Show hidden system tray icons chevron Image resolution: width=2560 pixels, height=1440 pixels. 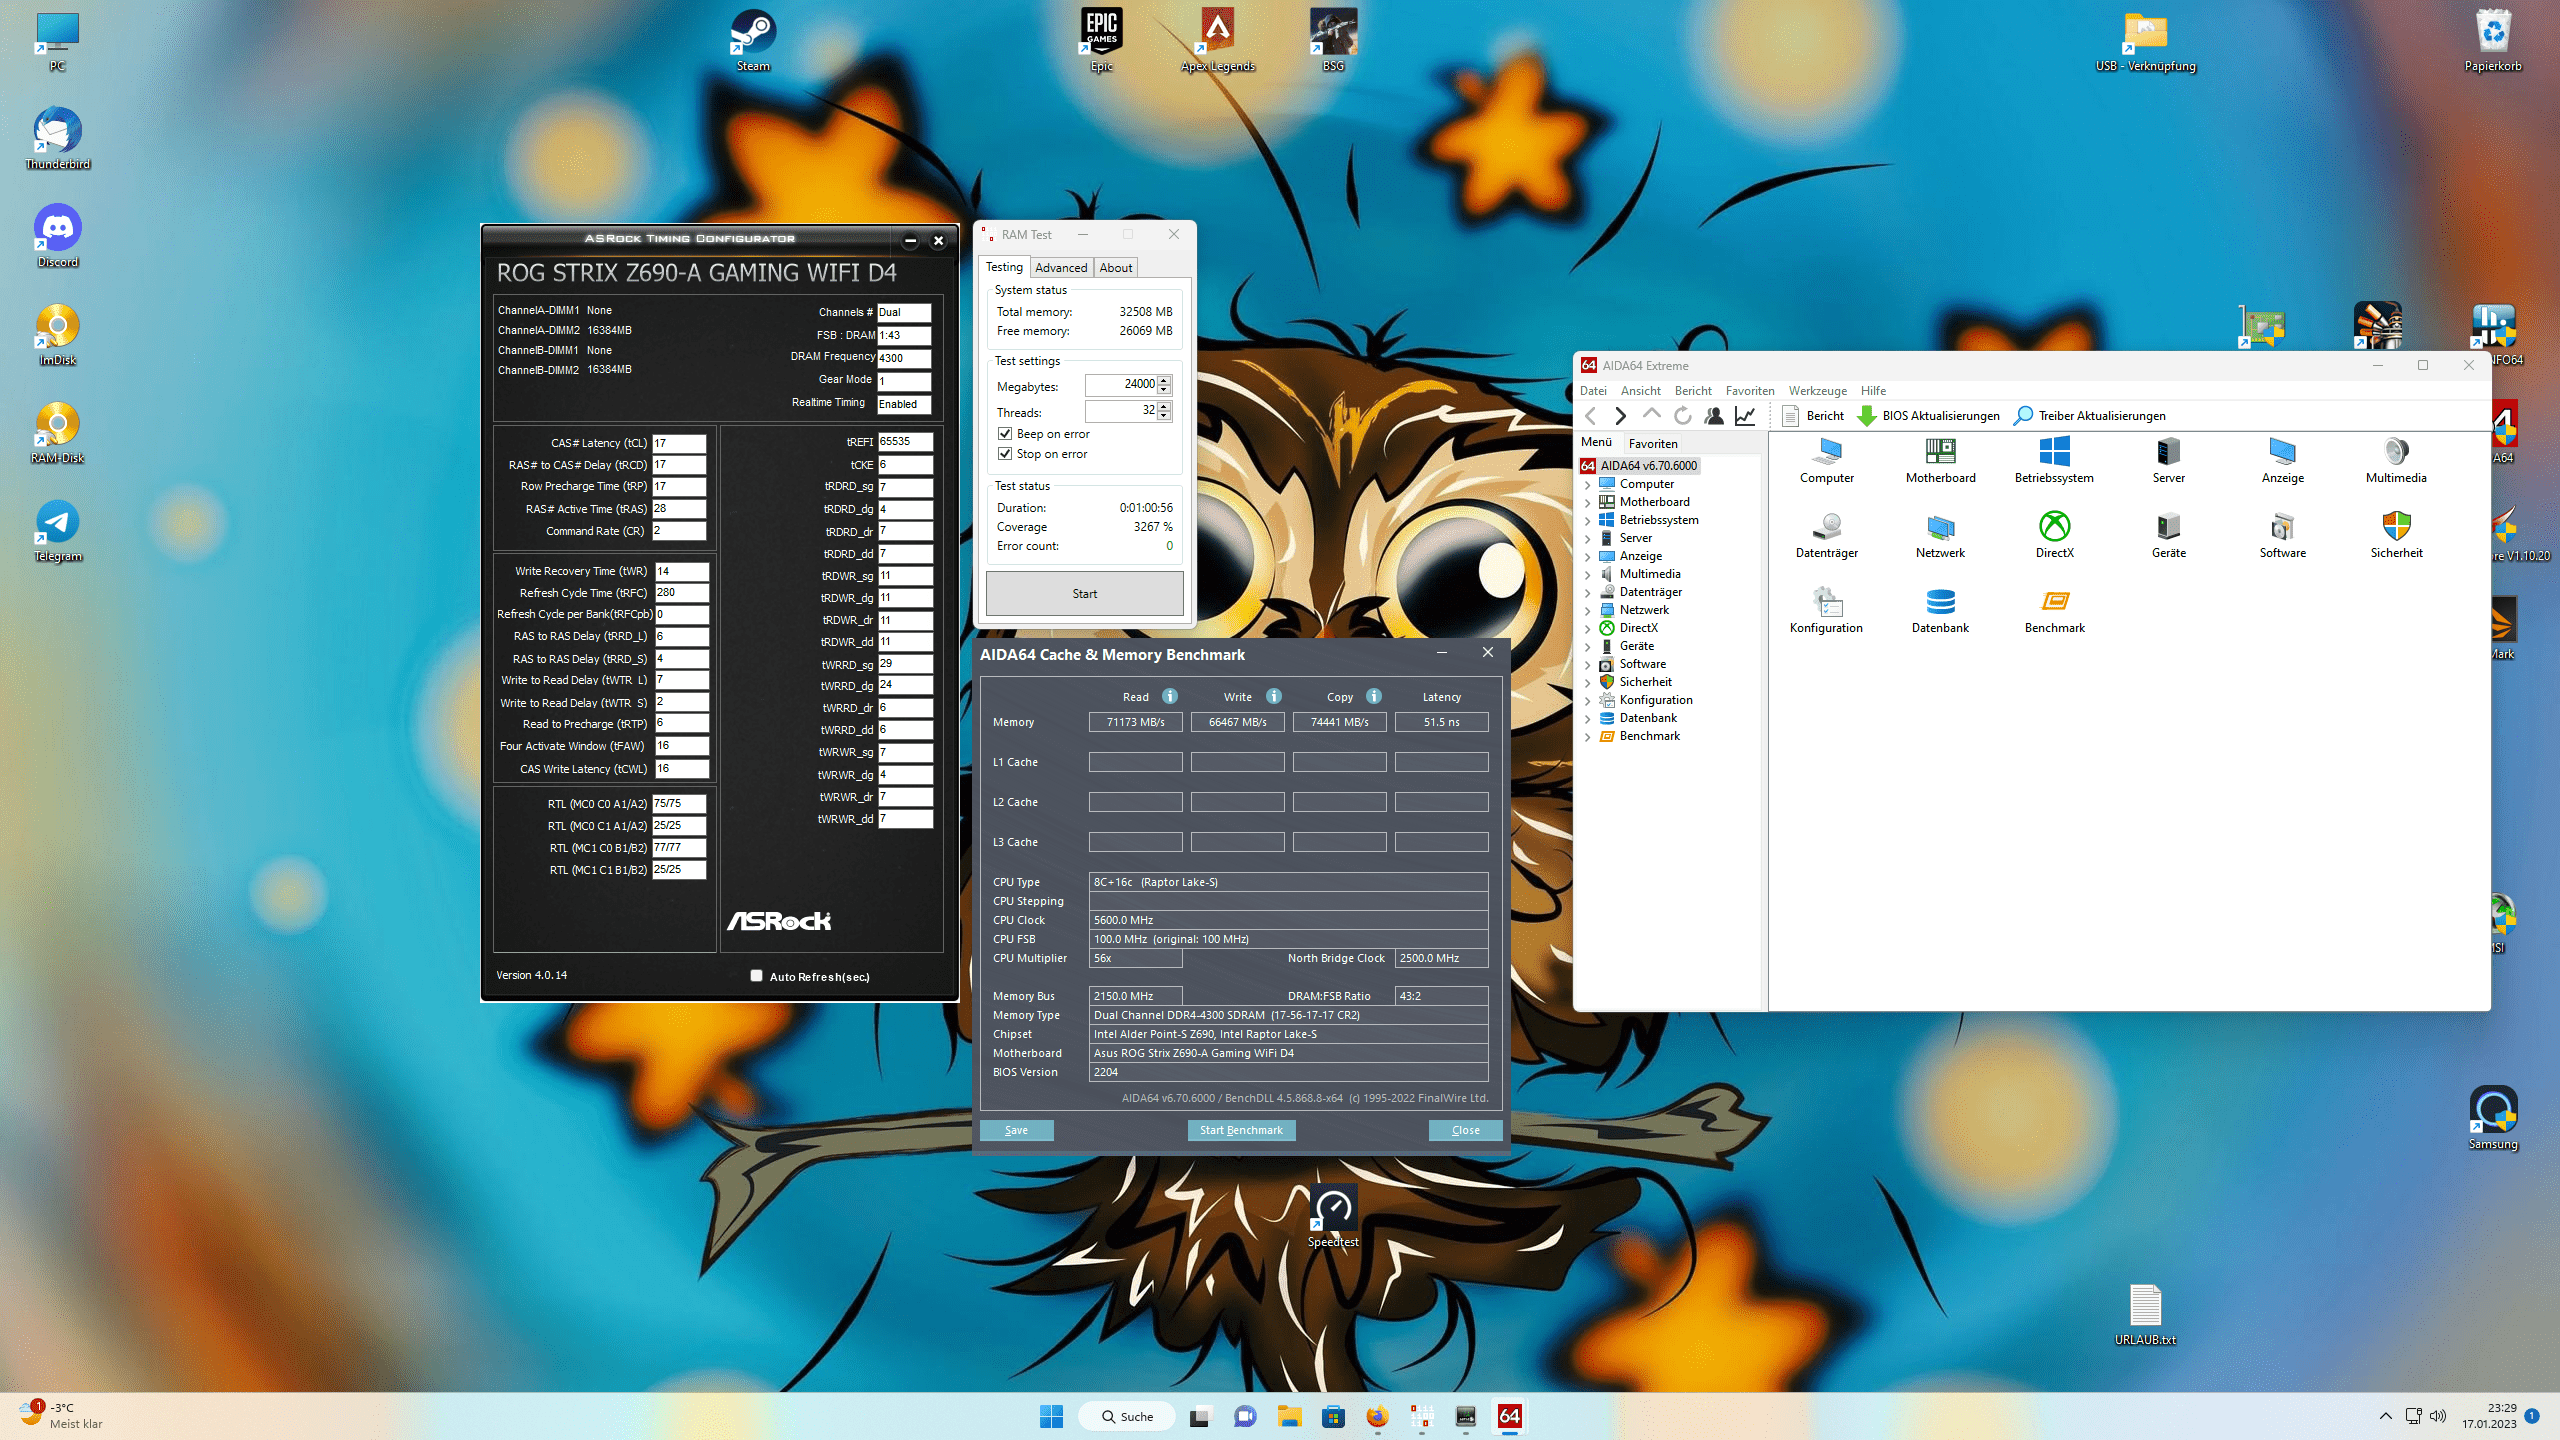2385,1416
